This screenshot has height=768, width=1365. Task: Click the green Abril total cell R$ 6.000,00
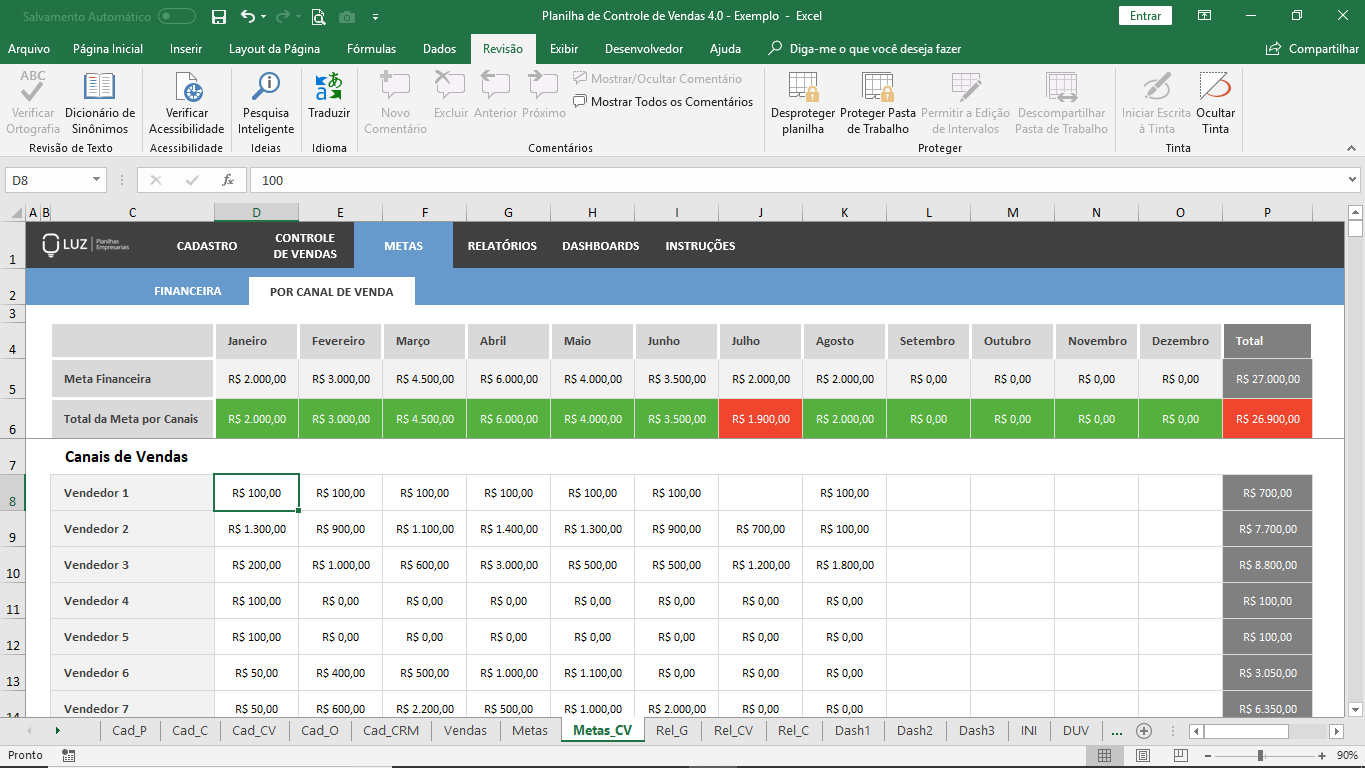pyautogui.click(x=508, y=419)
